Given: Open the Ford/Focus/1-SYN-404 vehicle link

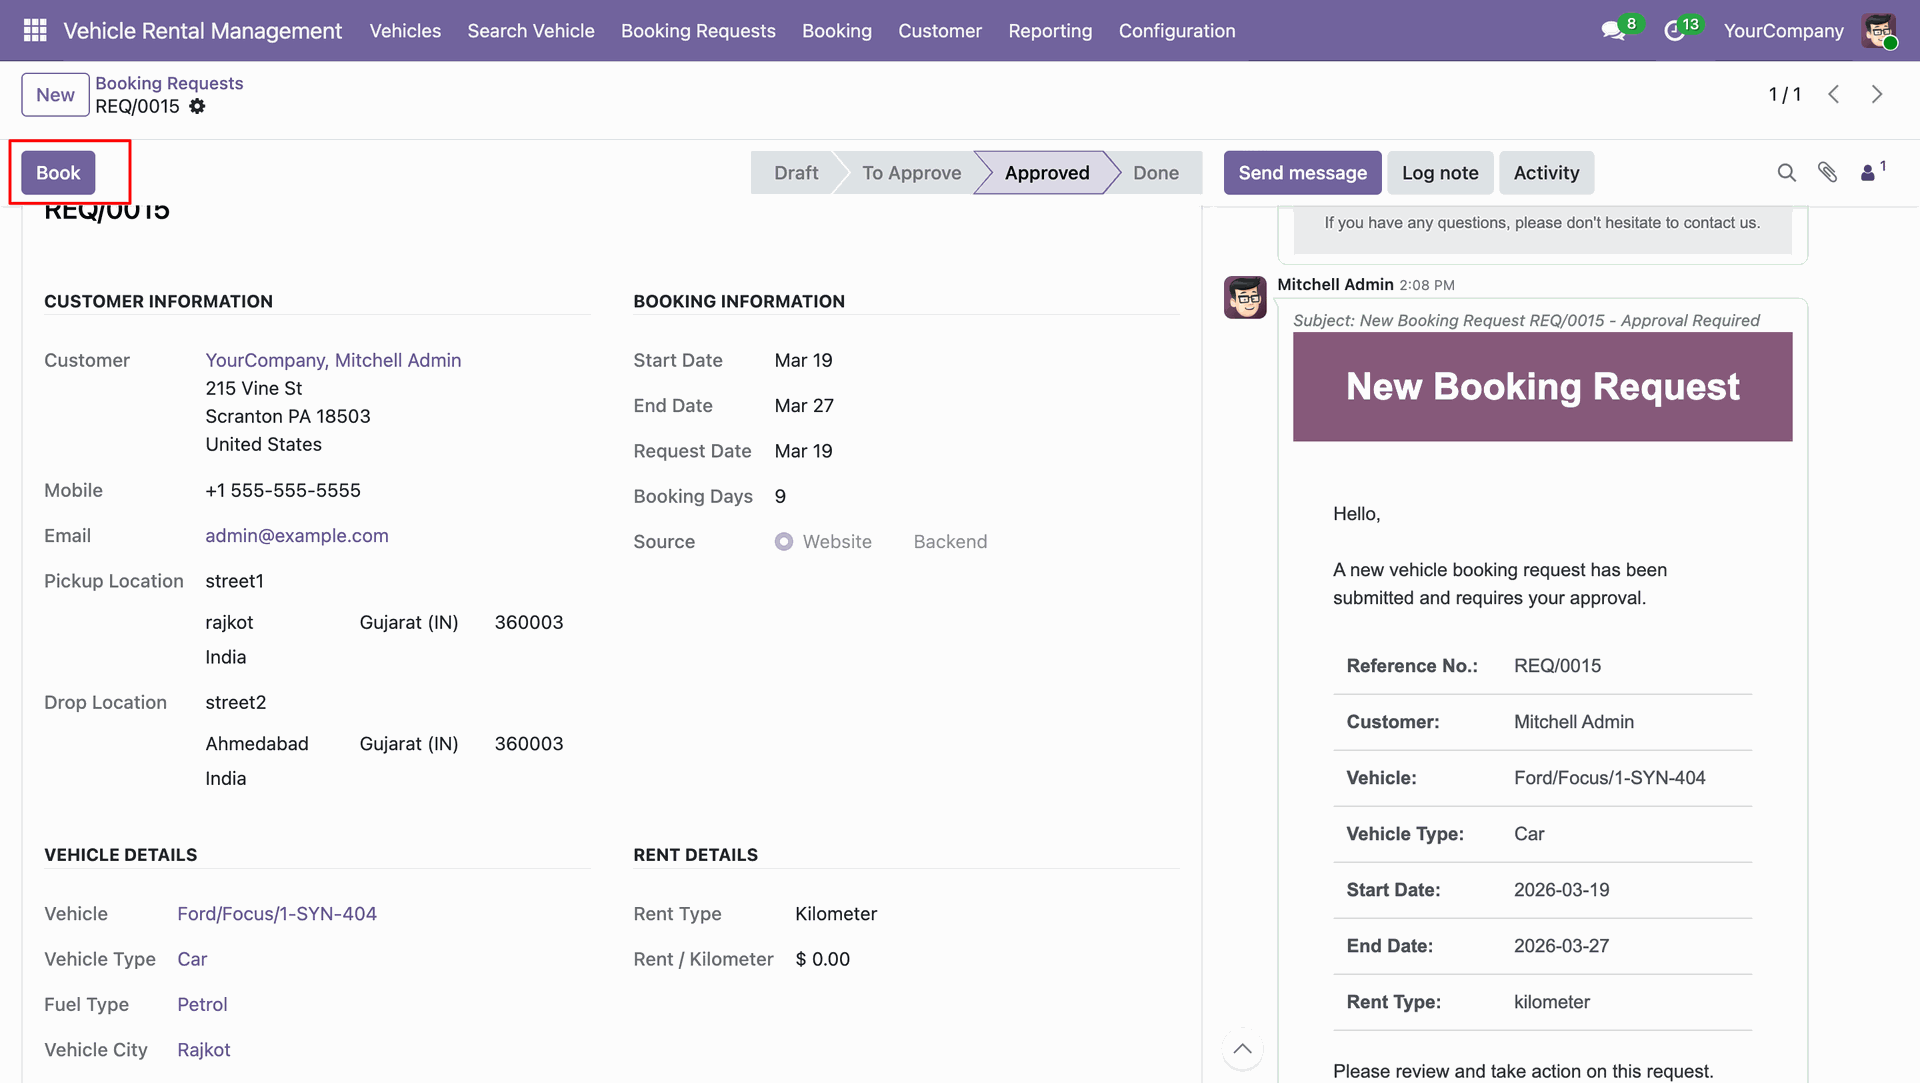Looking at the screenshot, I should tap(277, 914).
